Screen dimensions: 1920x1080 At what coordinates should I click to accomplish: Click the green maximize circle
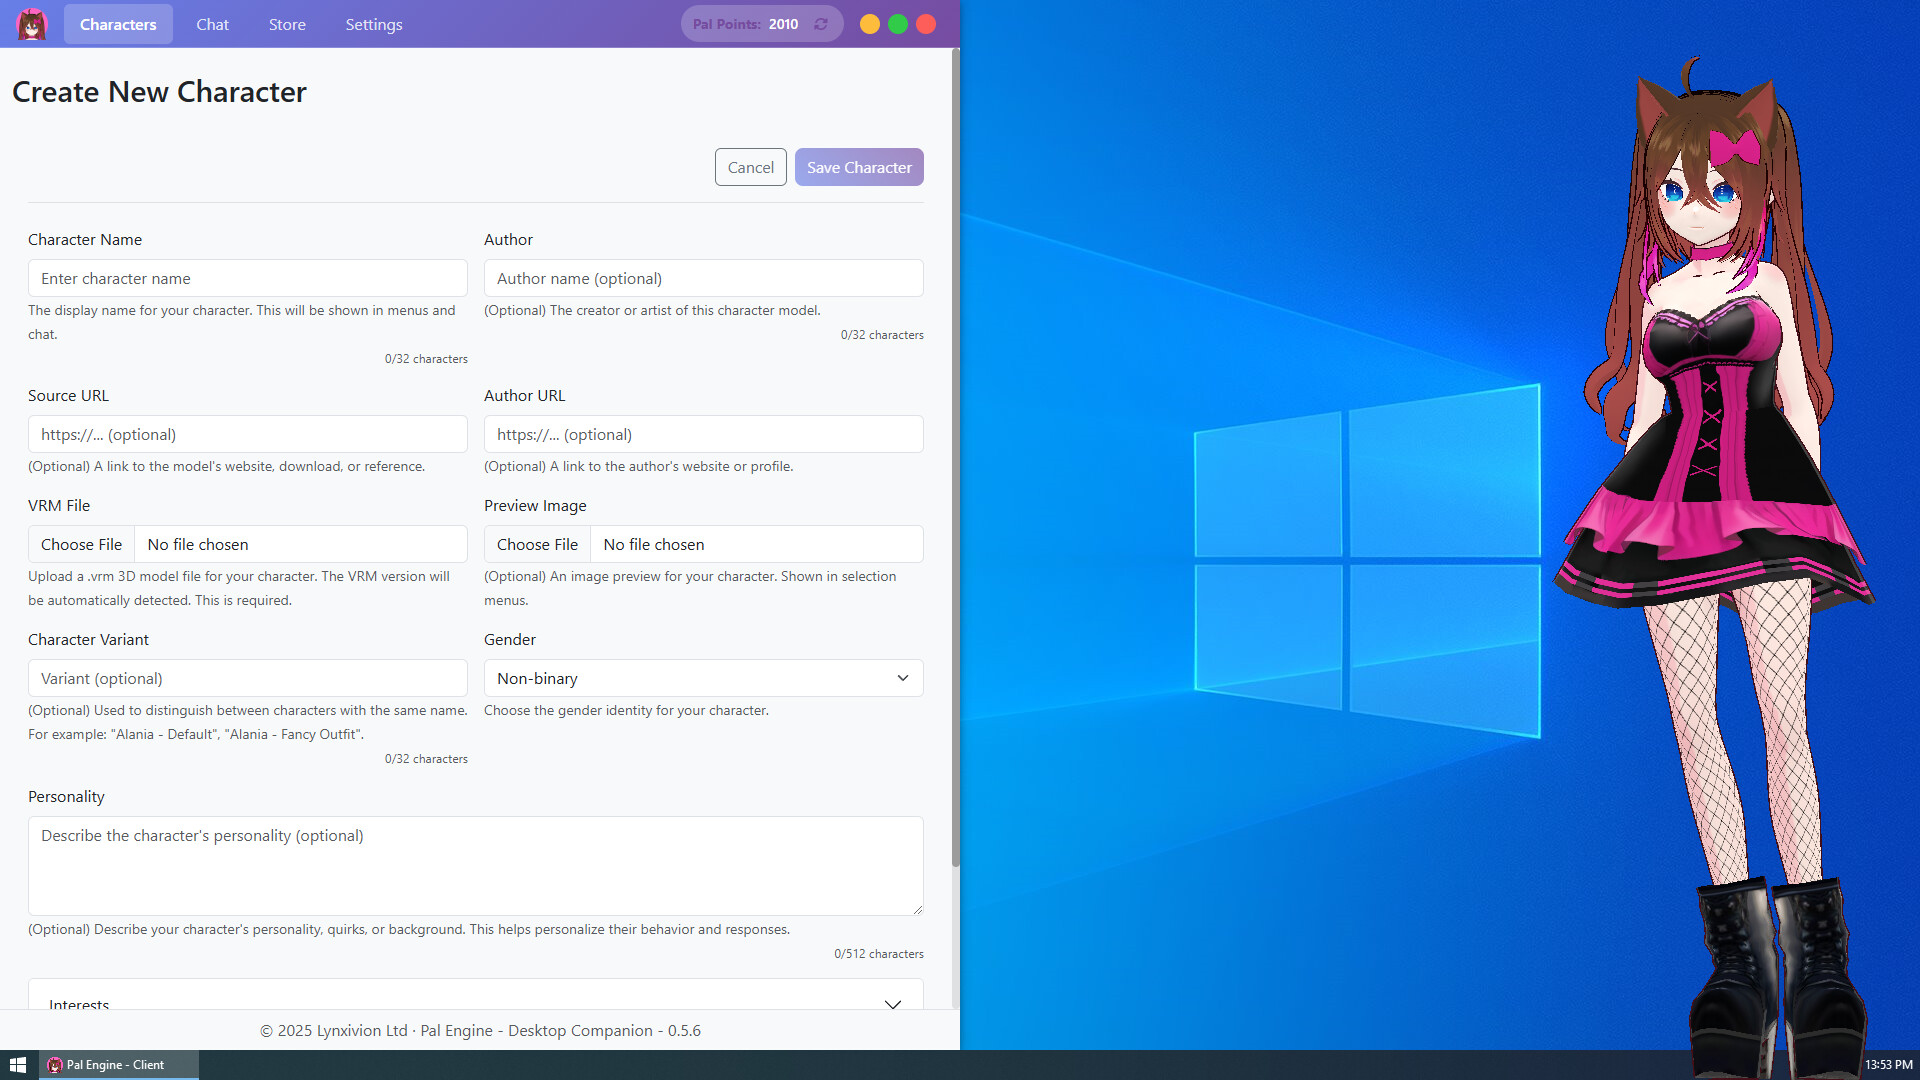898,24
